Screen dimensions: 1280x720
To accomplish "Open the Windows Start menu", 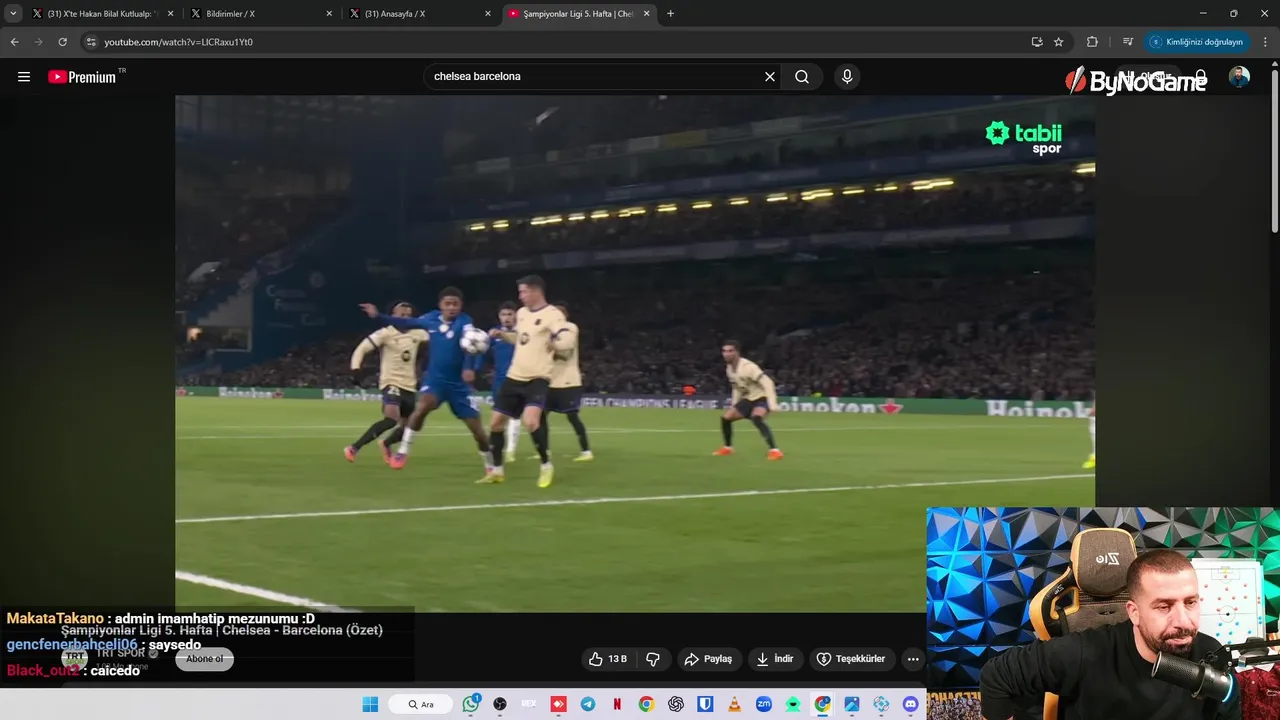I will coord(370,704).
